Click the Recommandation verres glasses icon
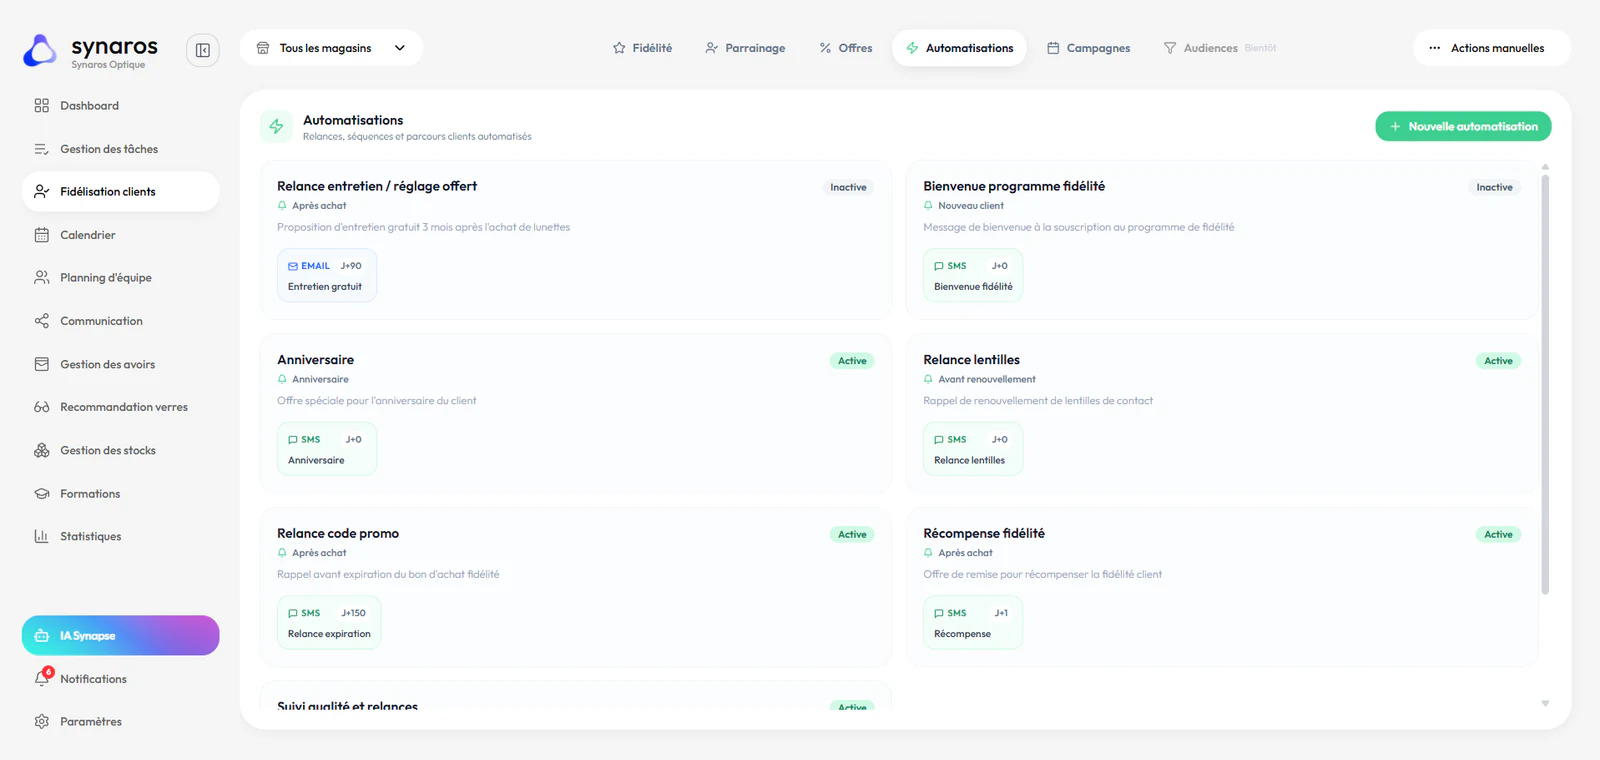Viewport: 1600px width, 760px height. tap(42, 407)
